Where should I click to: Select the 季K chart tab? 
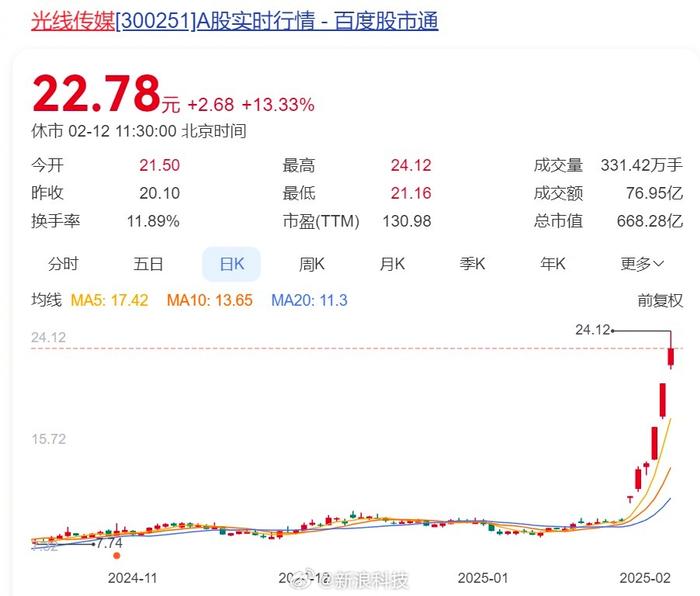[x=472, y=264]
